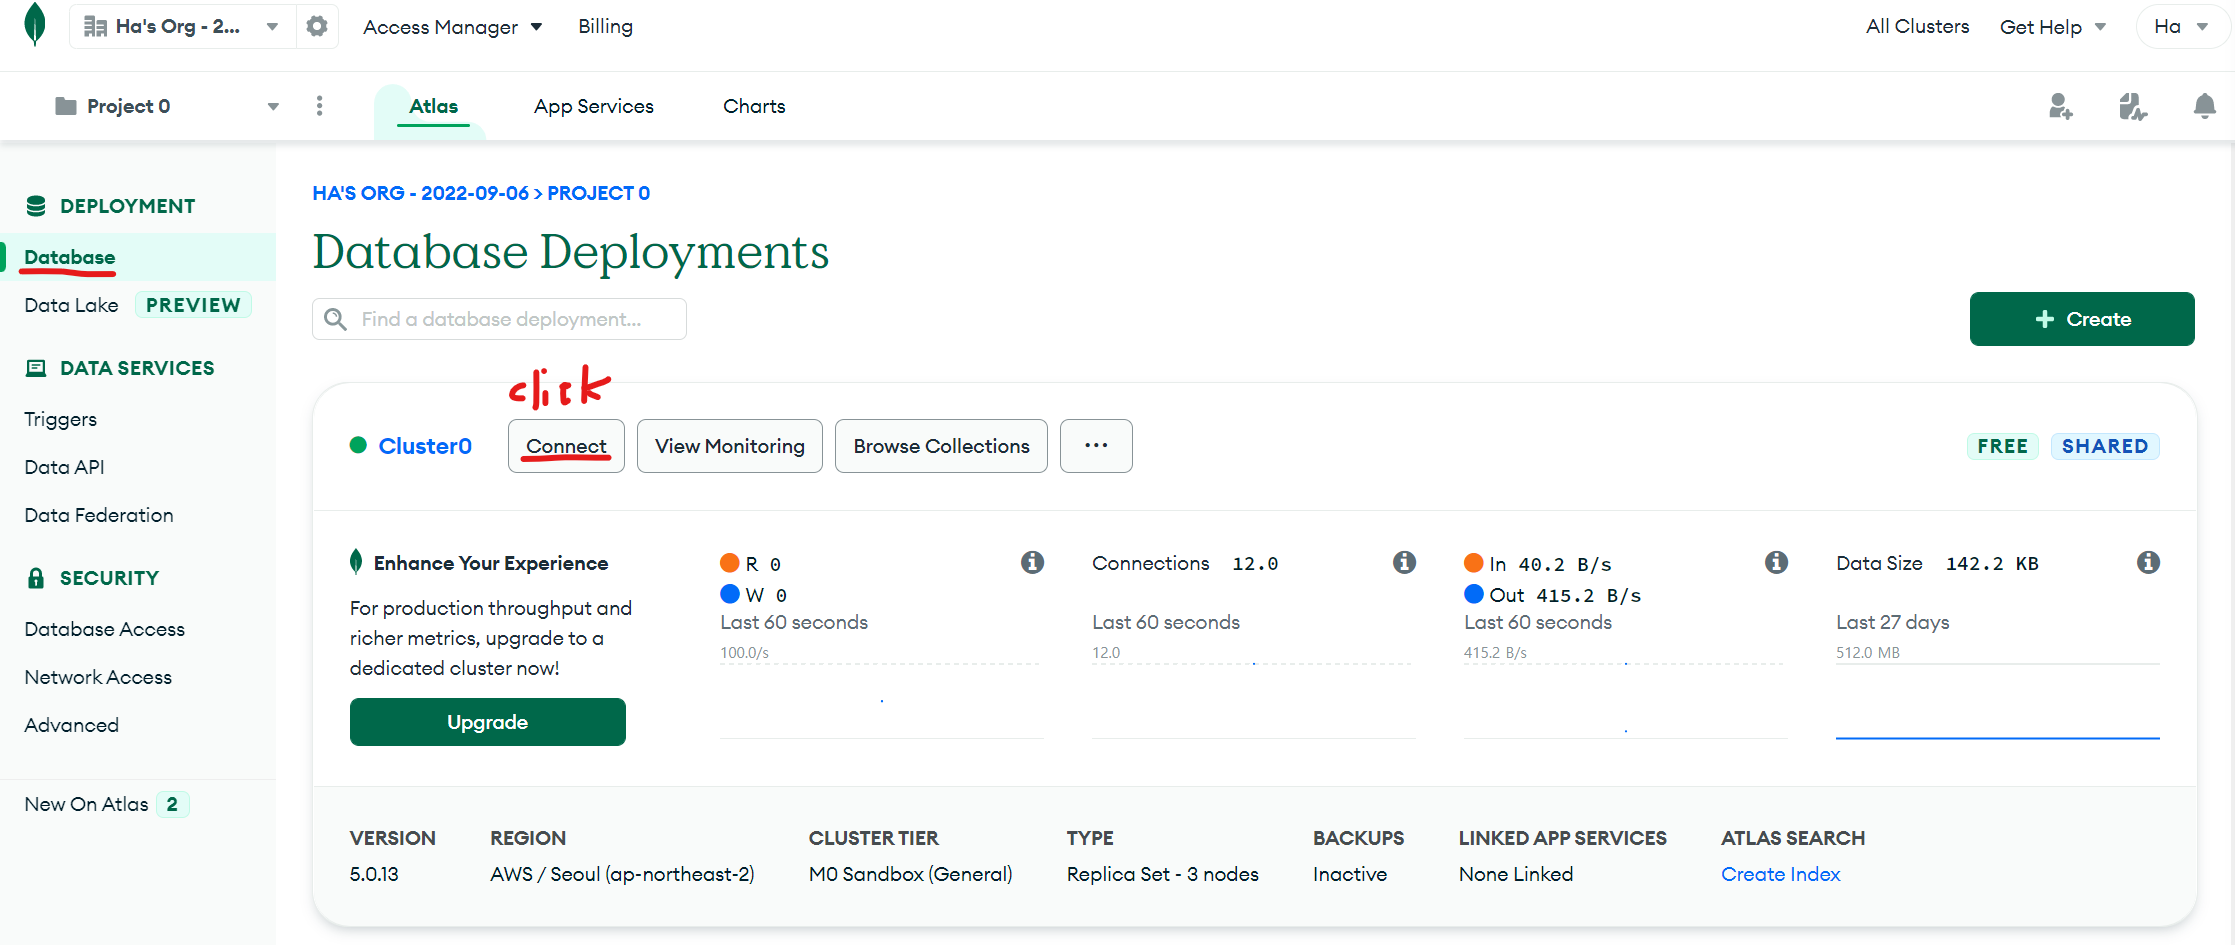Image resolution: width=2235 pixels, height=945 pixels.
Task: Click 'None Linked' app services text
Action: tap(1515, 874)
